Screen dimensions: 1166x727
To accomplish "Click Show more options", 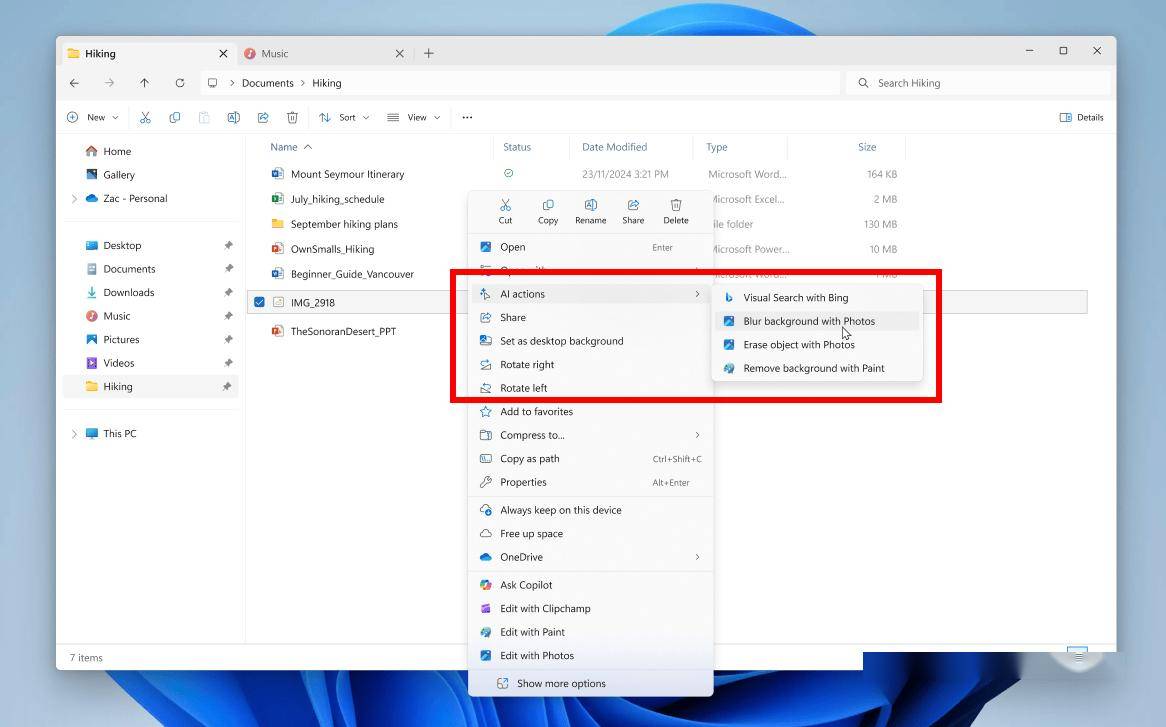I will (x=590, y=684).
